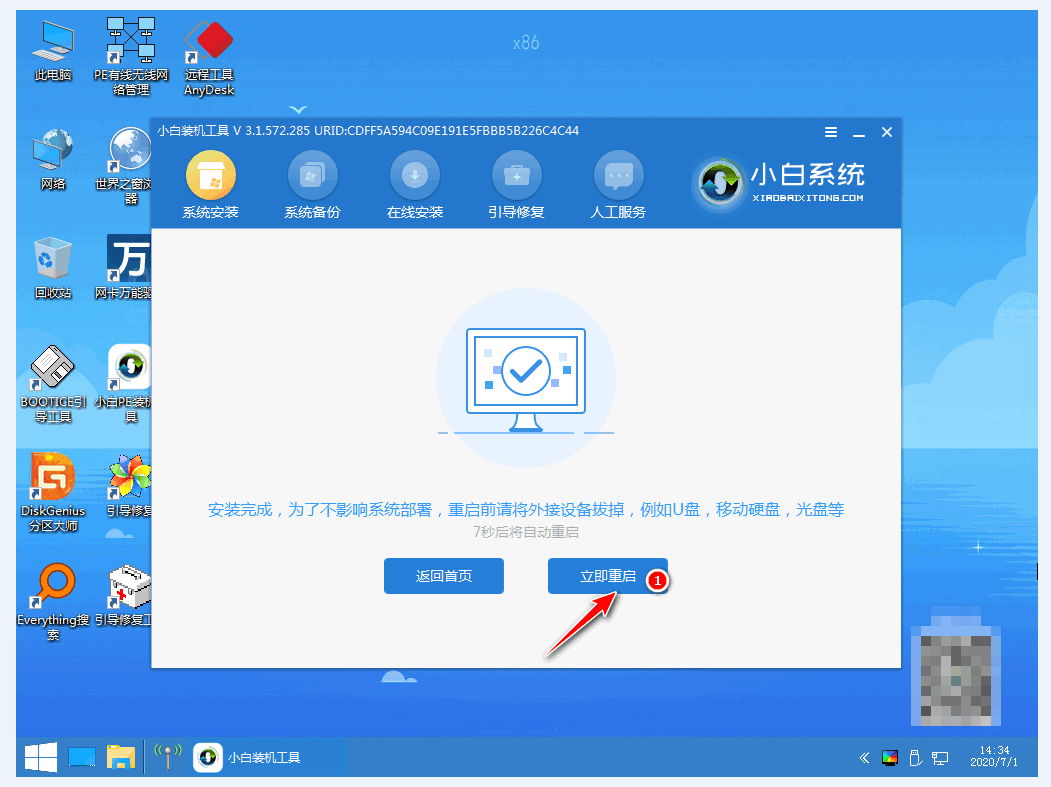Image resolution: width=1051 pixels, height=787 pixels.
Task: Open the 系统备份 backup icon
Action: click(x=312, y=178)
